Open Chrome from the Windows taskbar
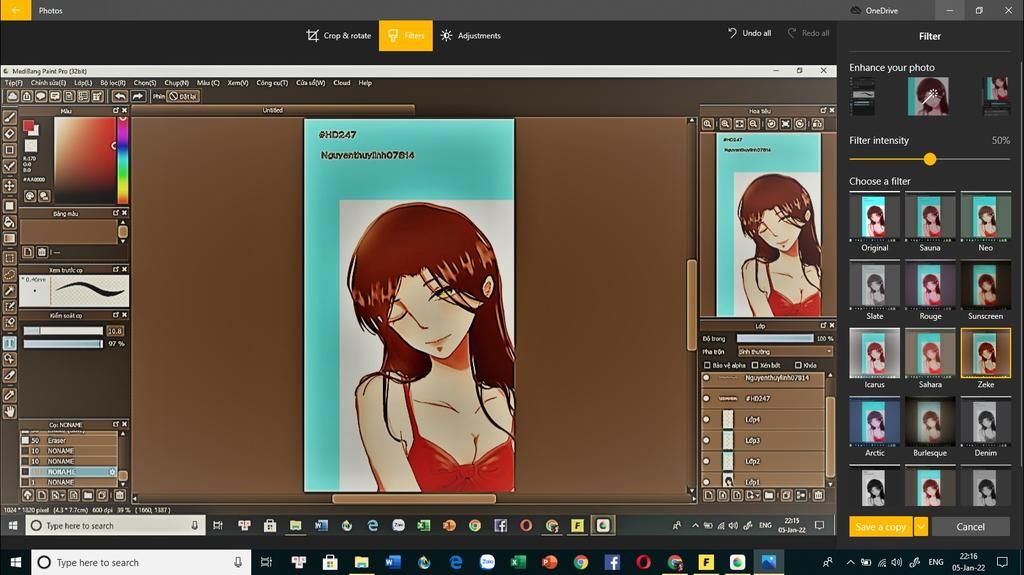Screen dimensions: 1024x575 pos(581,562)
